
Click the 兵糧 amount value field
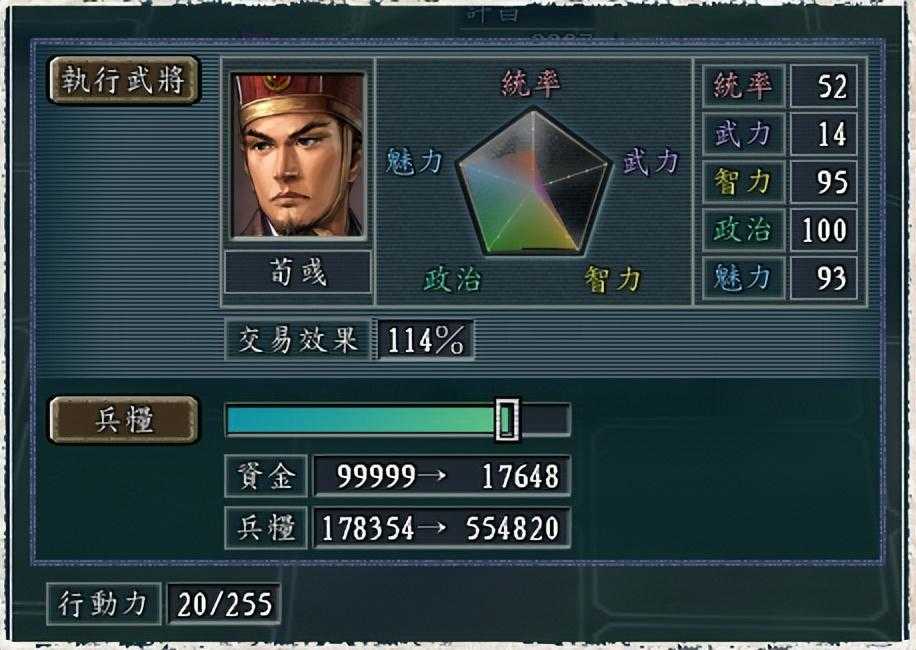tap(442, 528)
